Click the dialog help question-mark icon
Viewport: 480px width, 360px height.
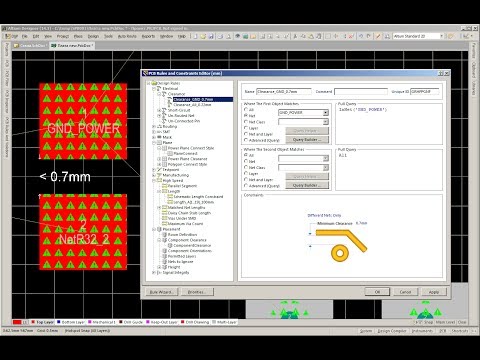pyautogui.click(x=441, y=73)
